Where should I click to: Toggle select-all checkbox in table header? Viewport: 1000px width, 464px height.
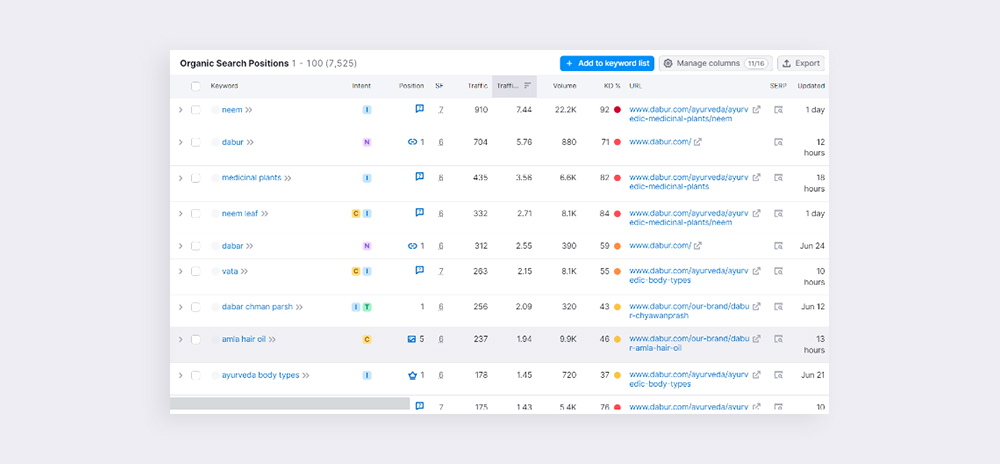[196, 86]
